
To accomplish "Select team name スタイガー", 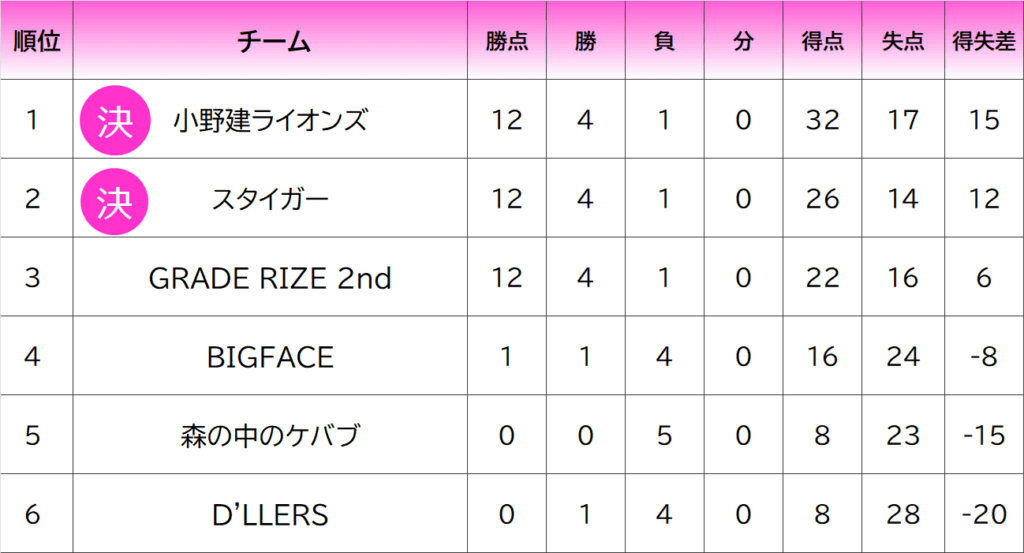I will tap(270, 199).
